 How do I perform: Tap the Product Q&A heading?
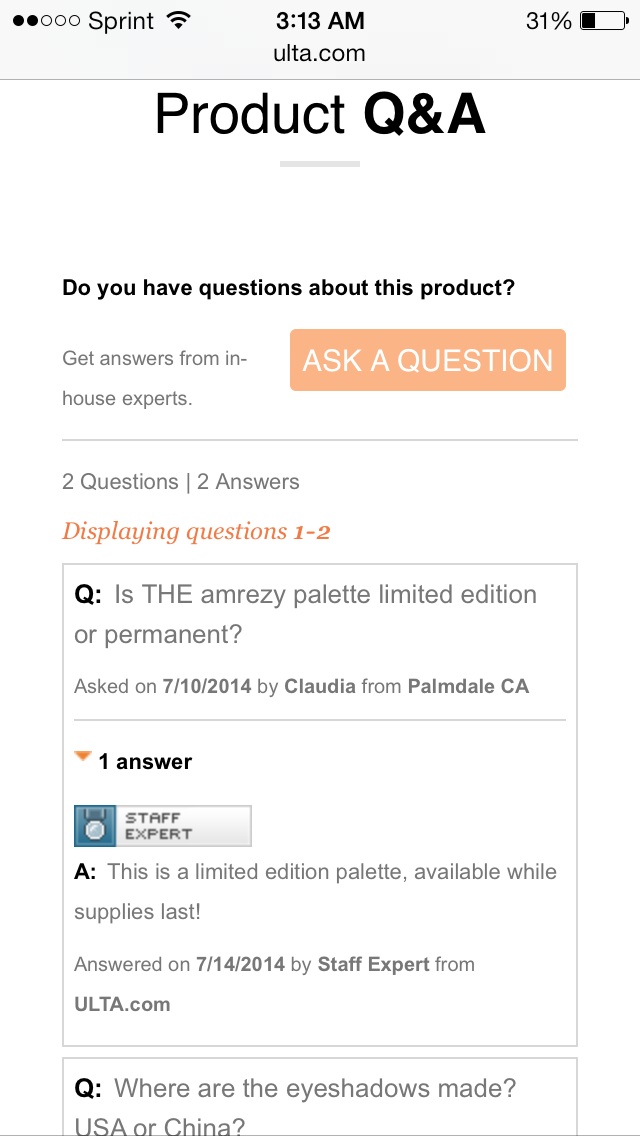320,116
